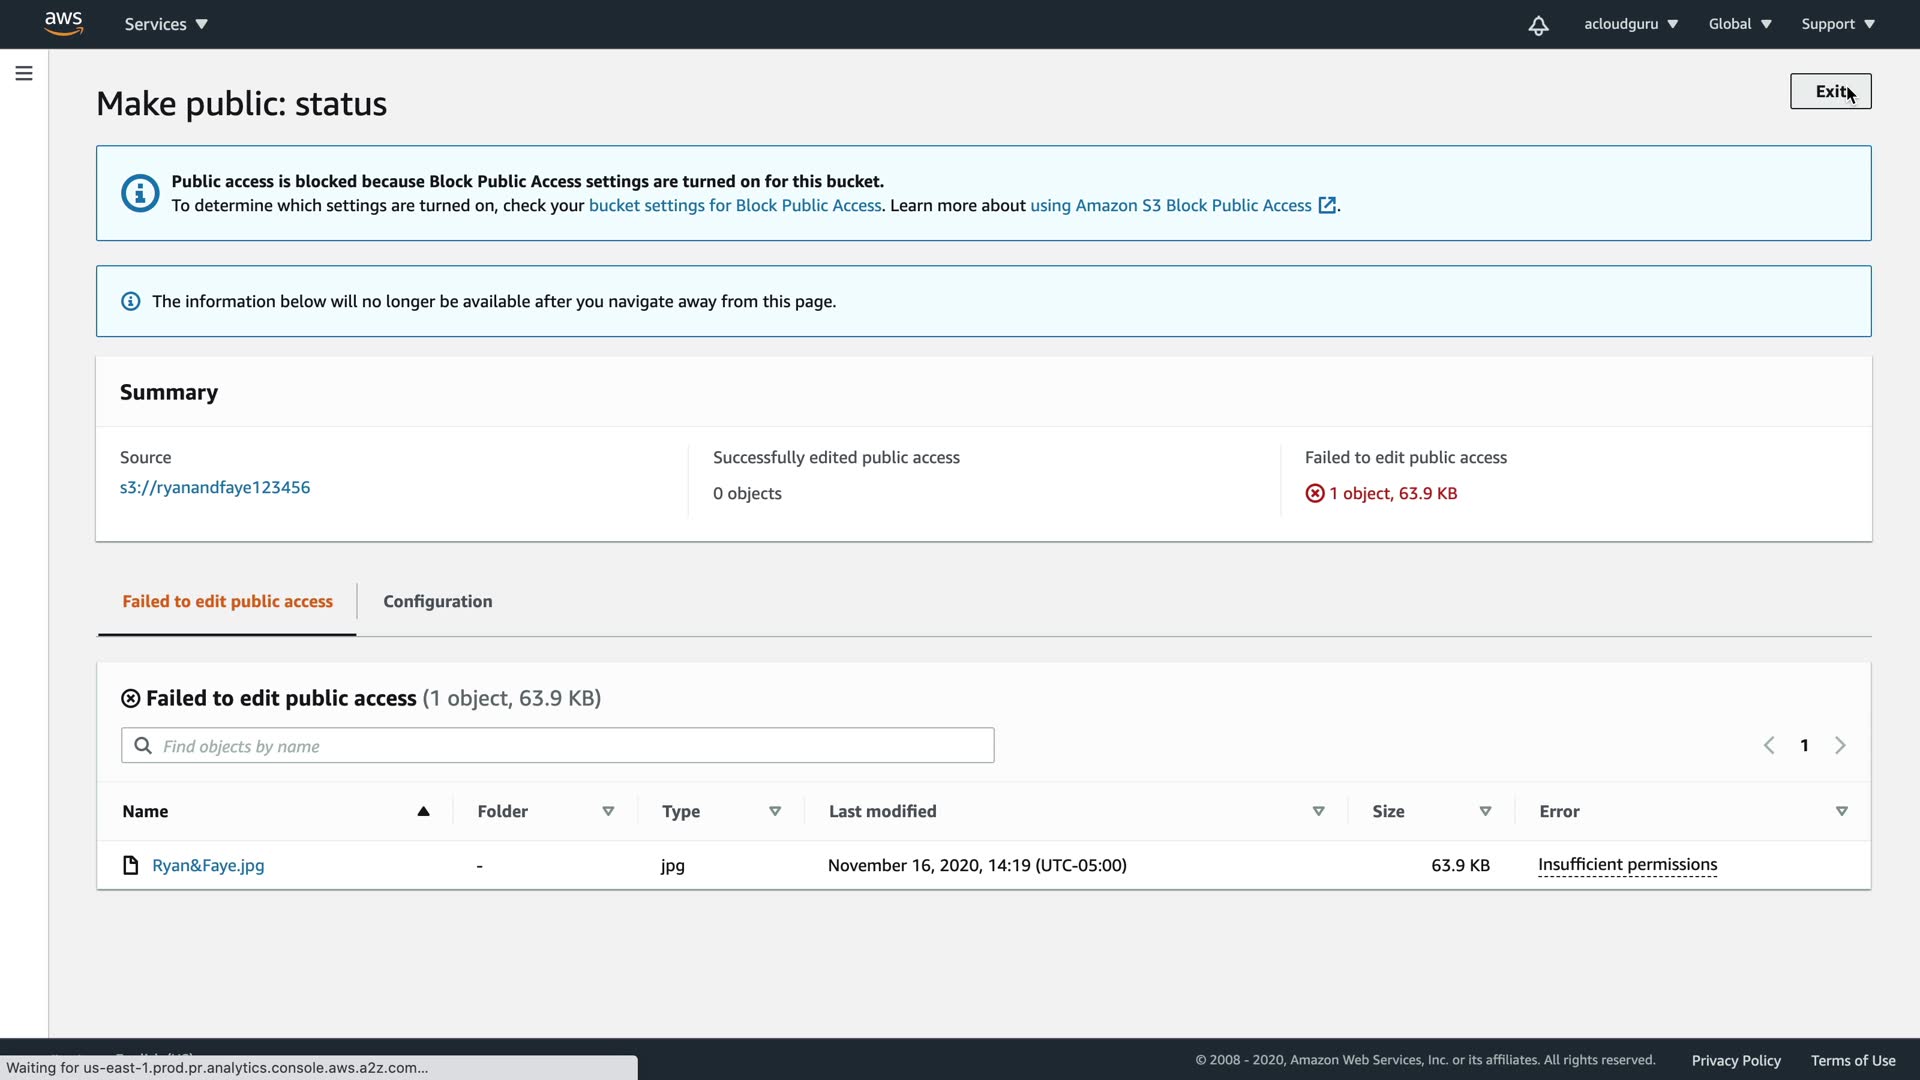Select Failed to edit public access tab

click(x=227, y=601)
